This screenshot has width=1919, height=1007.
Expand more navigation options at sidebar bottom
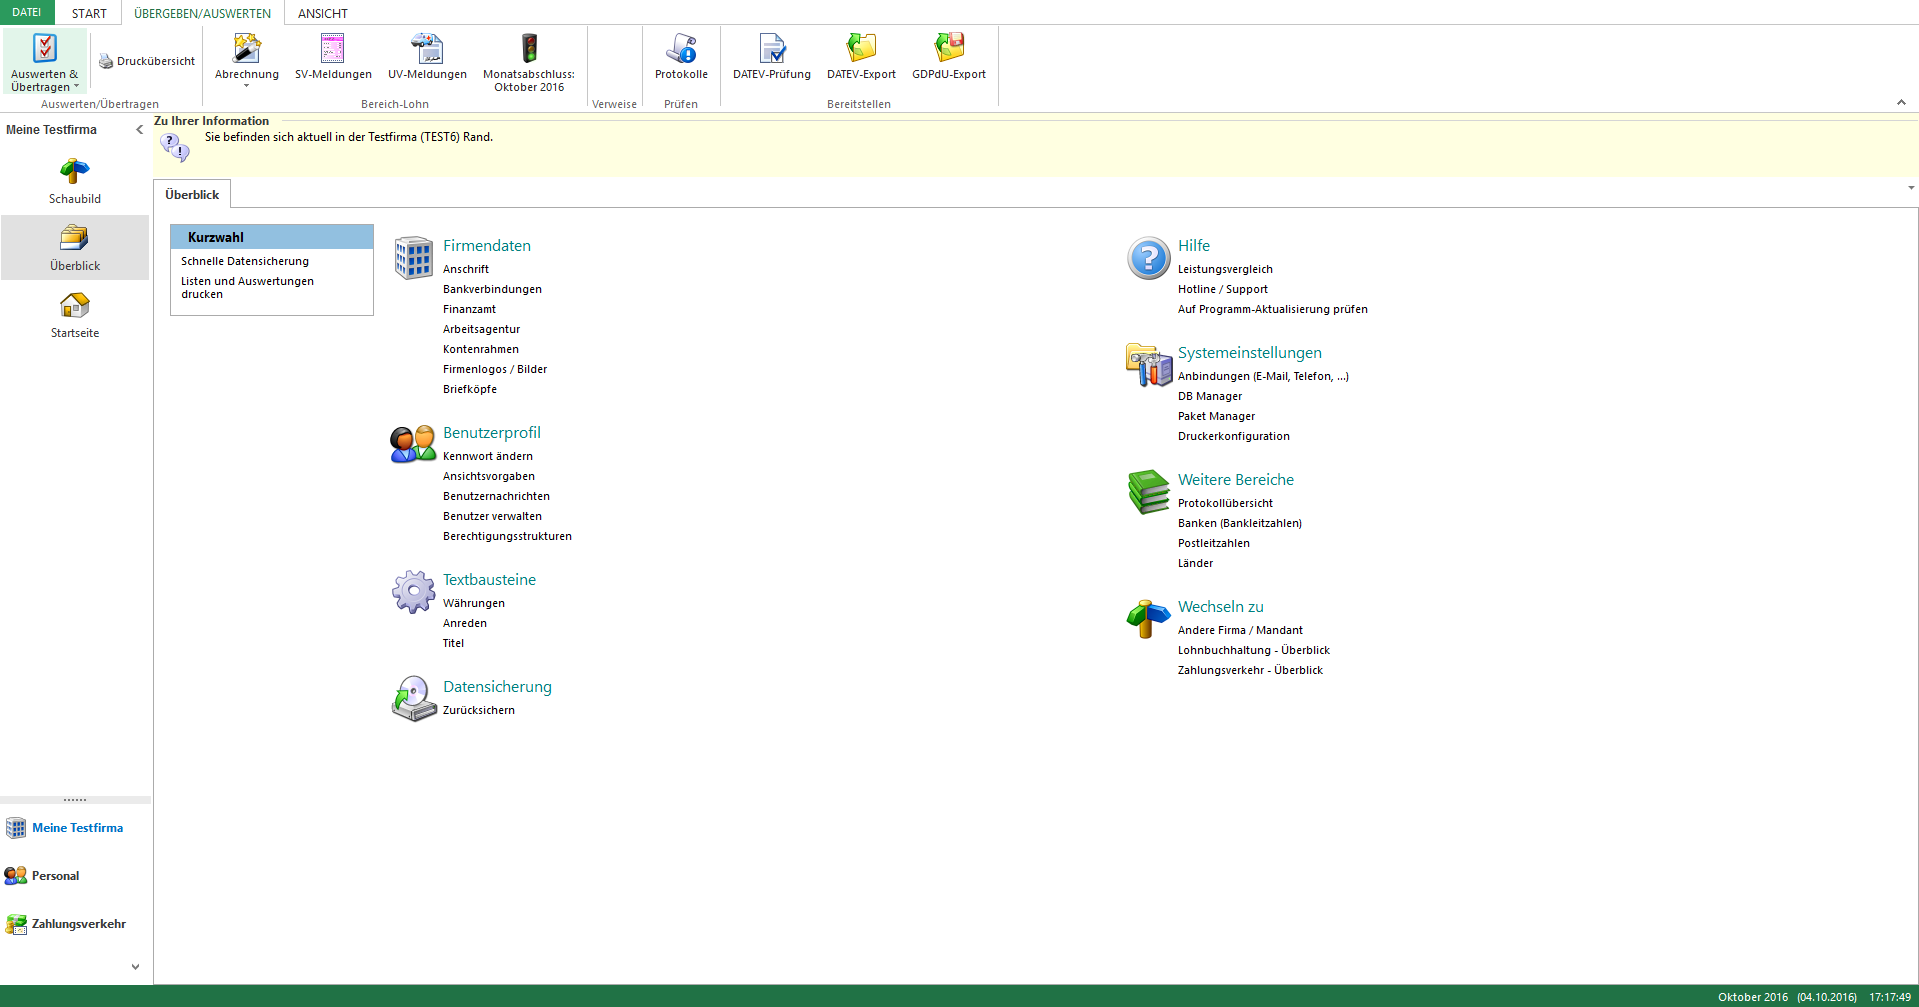pos(135,967)
